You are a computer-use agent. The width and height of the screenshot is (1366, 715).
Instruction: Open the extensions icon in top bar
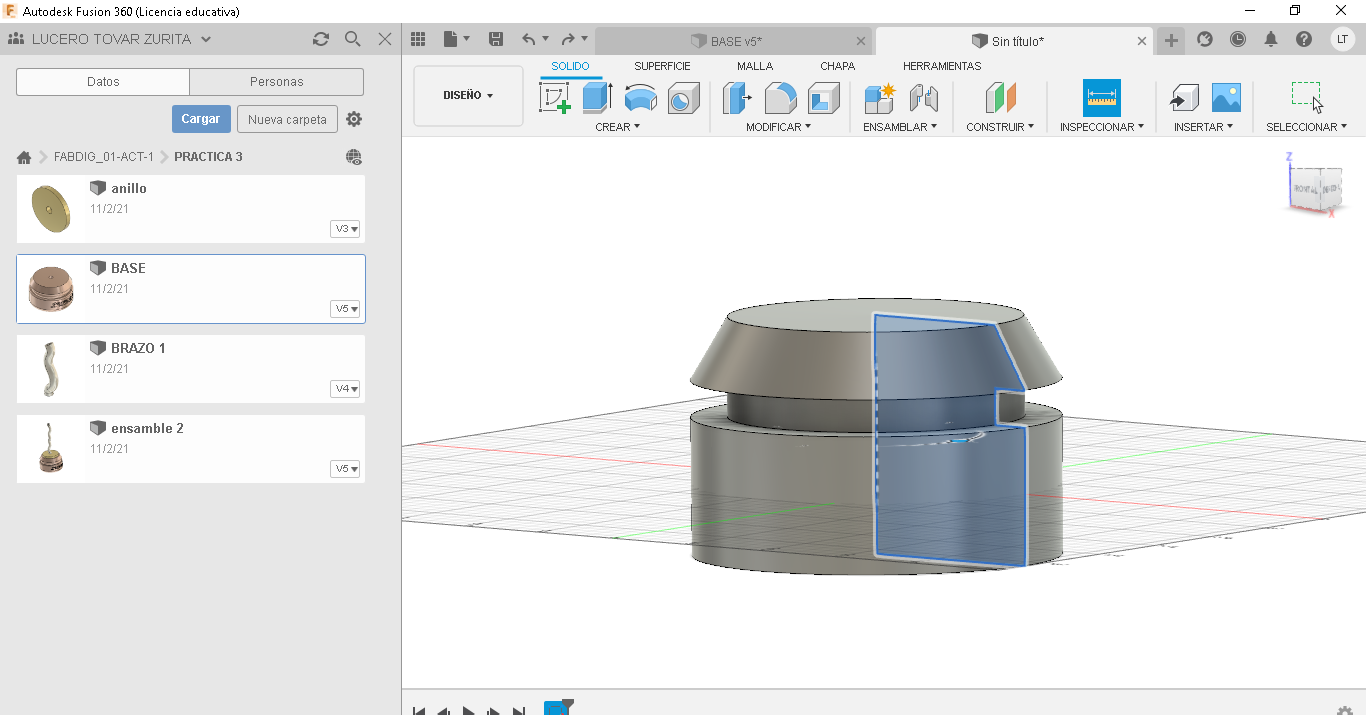[x=1205, y=39]
